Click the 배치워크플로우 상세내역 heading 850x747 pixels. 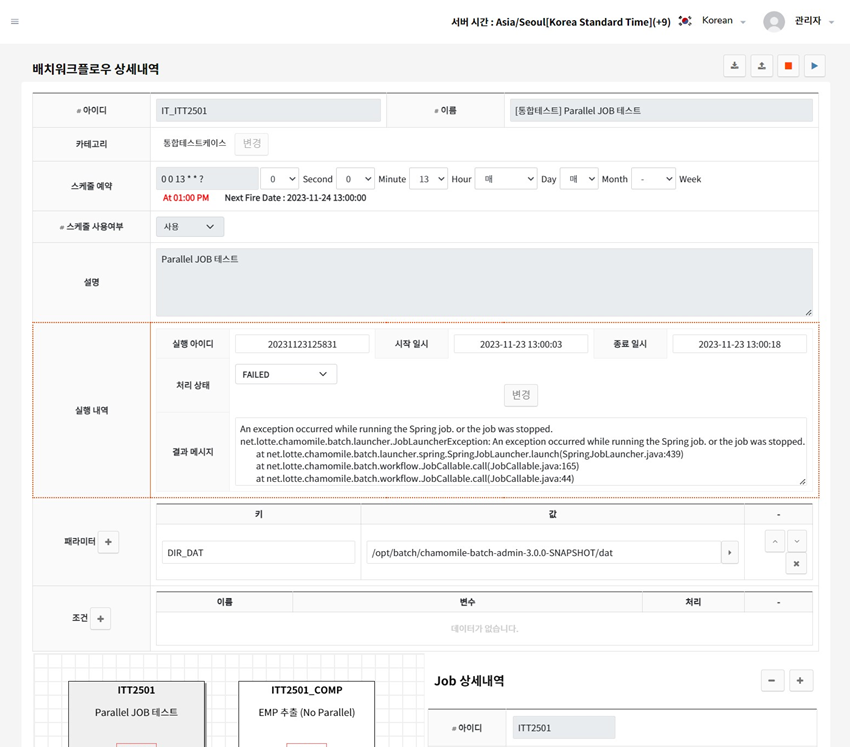tap(95, 69)
